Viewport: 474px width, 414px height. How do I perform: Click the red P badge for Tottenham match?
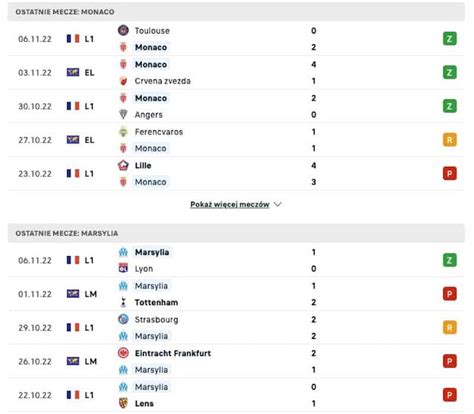(449, 294)
